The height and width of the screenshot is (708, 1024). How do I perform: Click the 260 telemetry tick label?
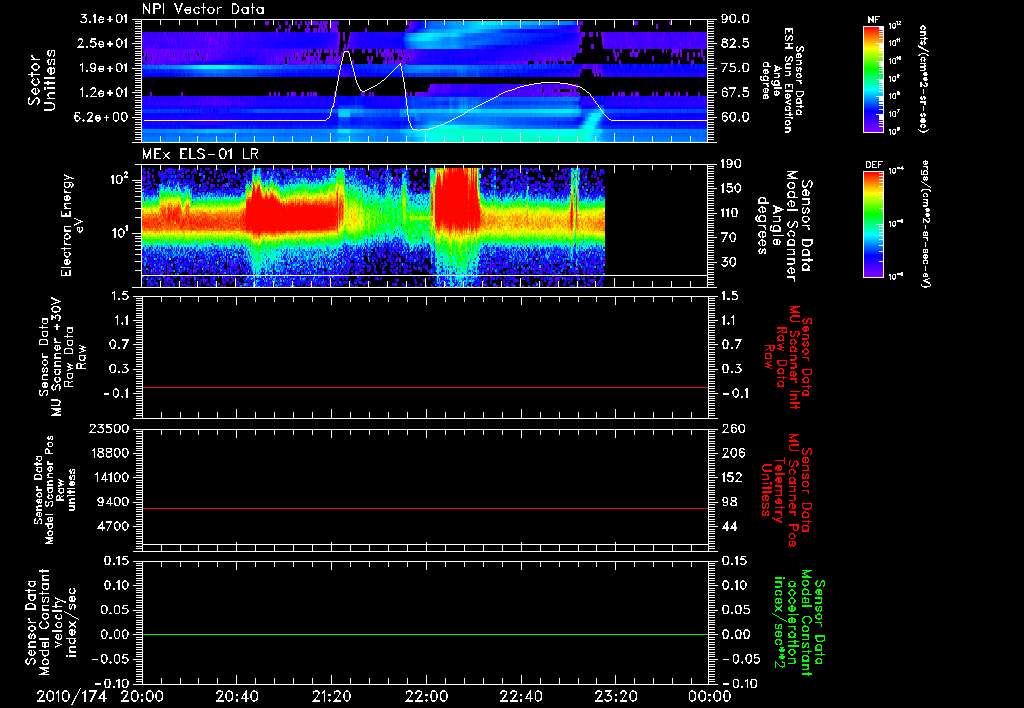coord(731,429)
